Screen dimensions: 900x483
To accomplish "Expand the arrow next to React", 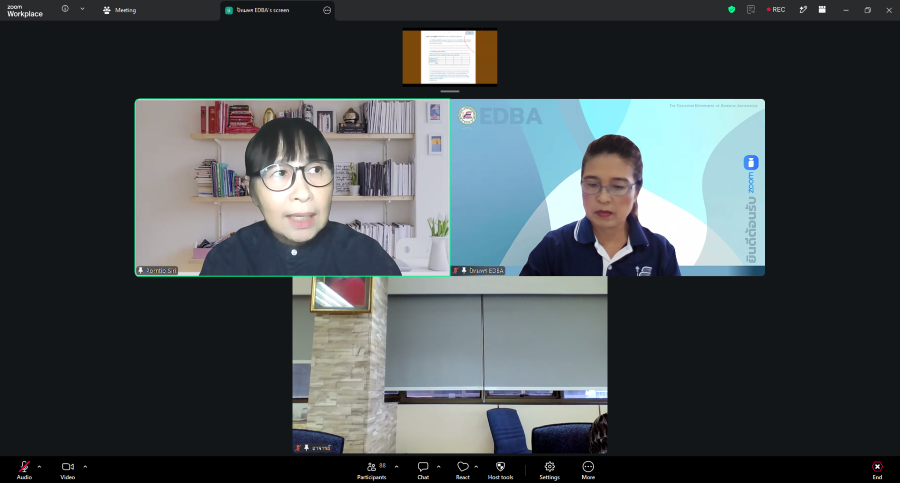I will (476, 466).
